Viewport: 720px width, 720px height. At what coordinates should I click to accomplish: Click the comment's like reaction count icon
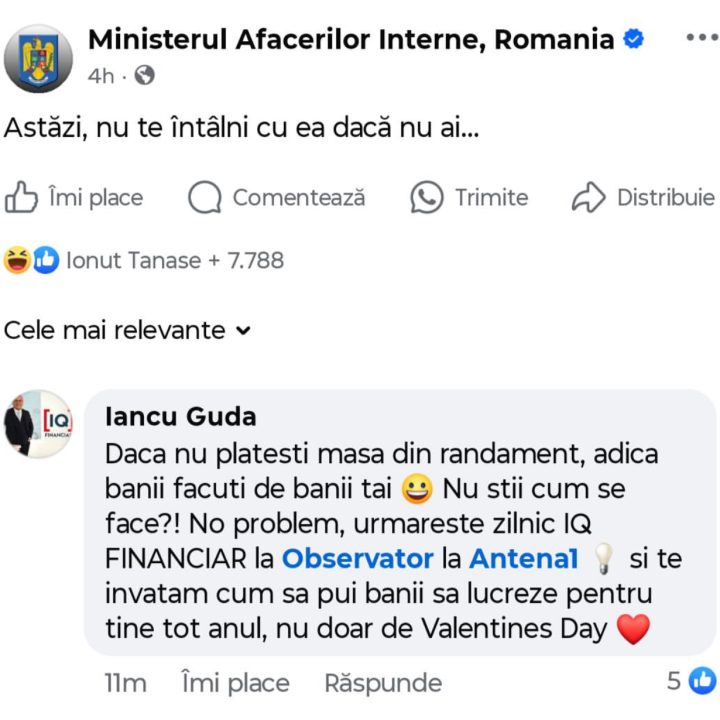click(703, 681)
